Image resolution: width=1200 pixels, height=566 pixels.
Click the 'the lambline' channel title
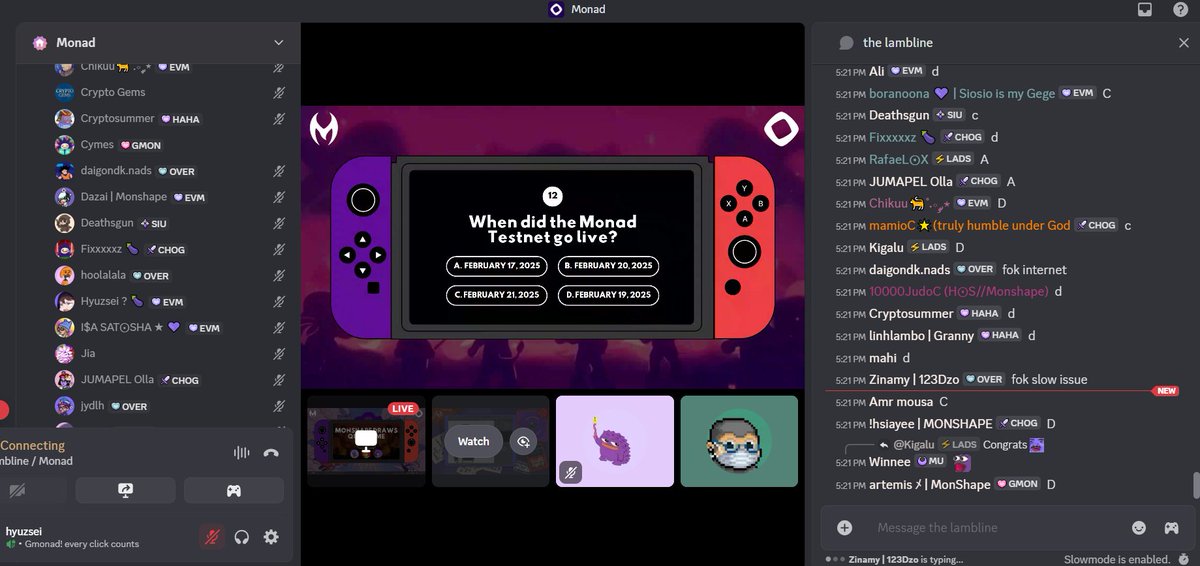click(x=898, y=43)
